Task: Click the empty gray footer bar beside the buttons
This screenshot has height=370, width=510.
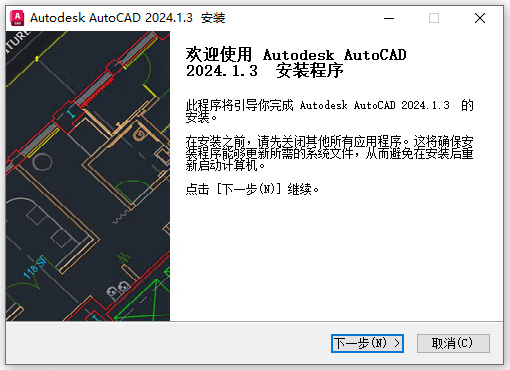Action: point(168,343)
